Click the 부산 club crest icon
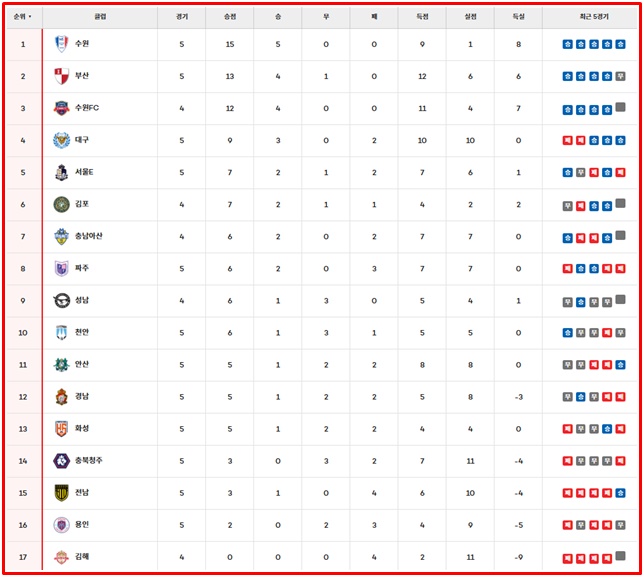This screenshot has height=577, width=644. tap(62, 76)
